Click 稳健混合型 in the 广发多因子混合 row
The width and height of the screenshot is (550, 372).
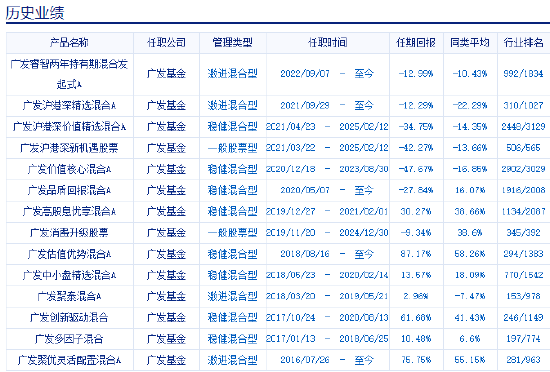[x=233, y=339]
